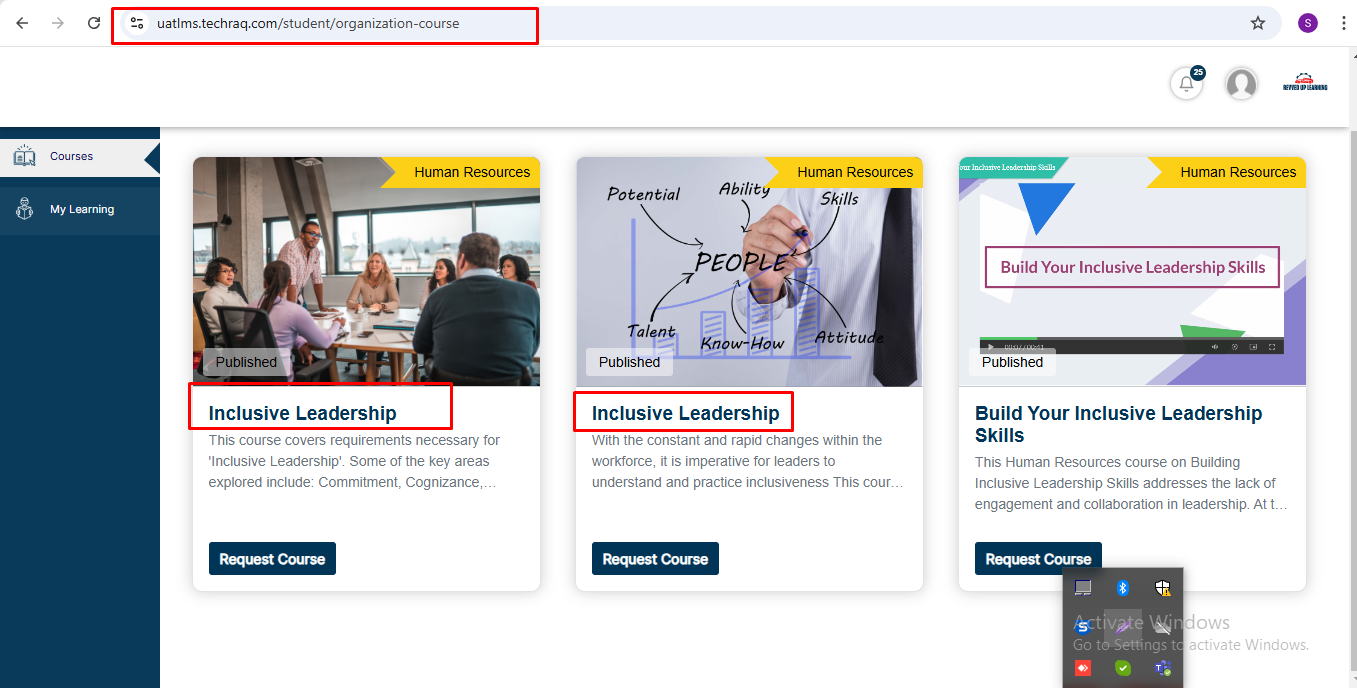Bookmark this page with the star icon

click(1258, 23)
